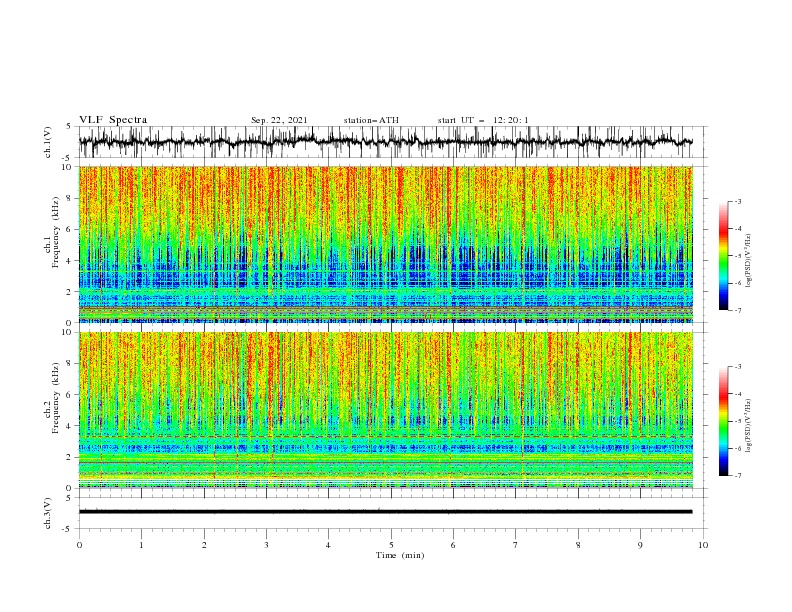Click the ch.1 color bar "log(PSD)" label
Image resolution: width=792 pixels, height=612 pixels.
[748, 261]
